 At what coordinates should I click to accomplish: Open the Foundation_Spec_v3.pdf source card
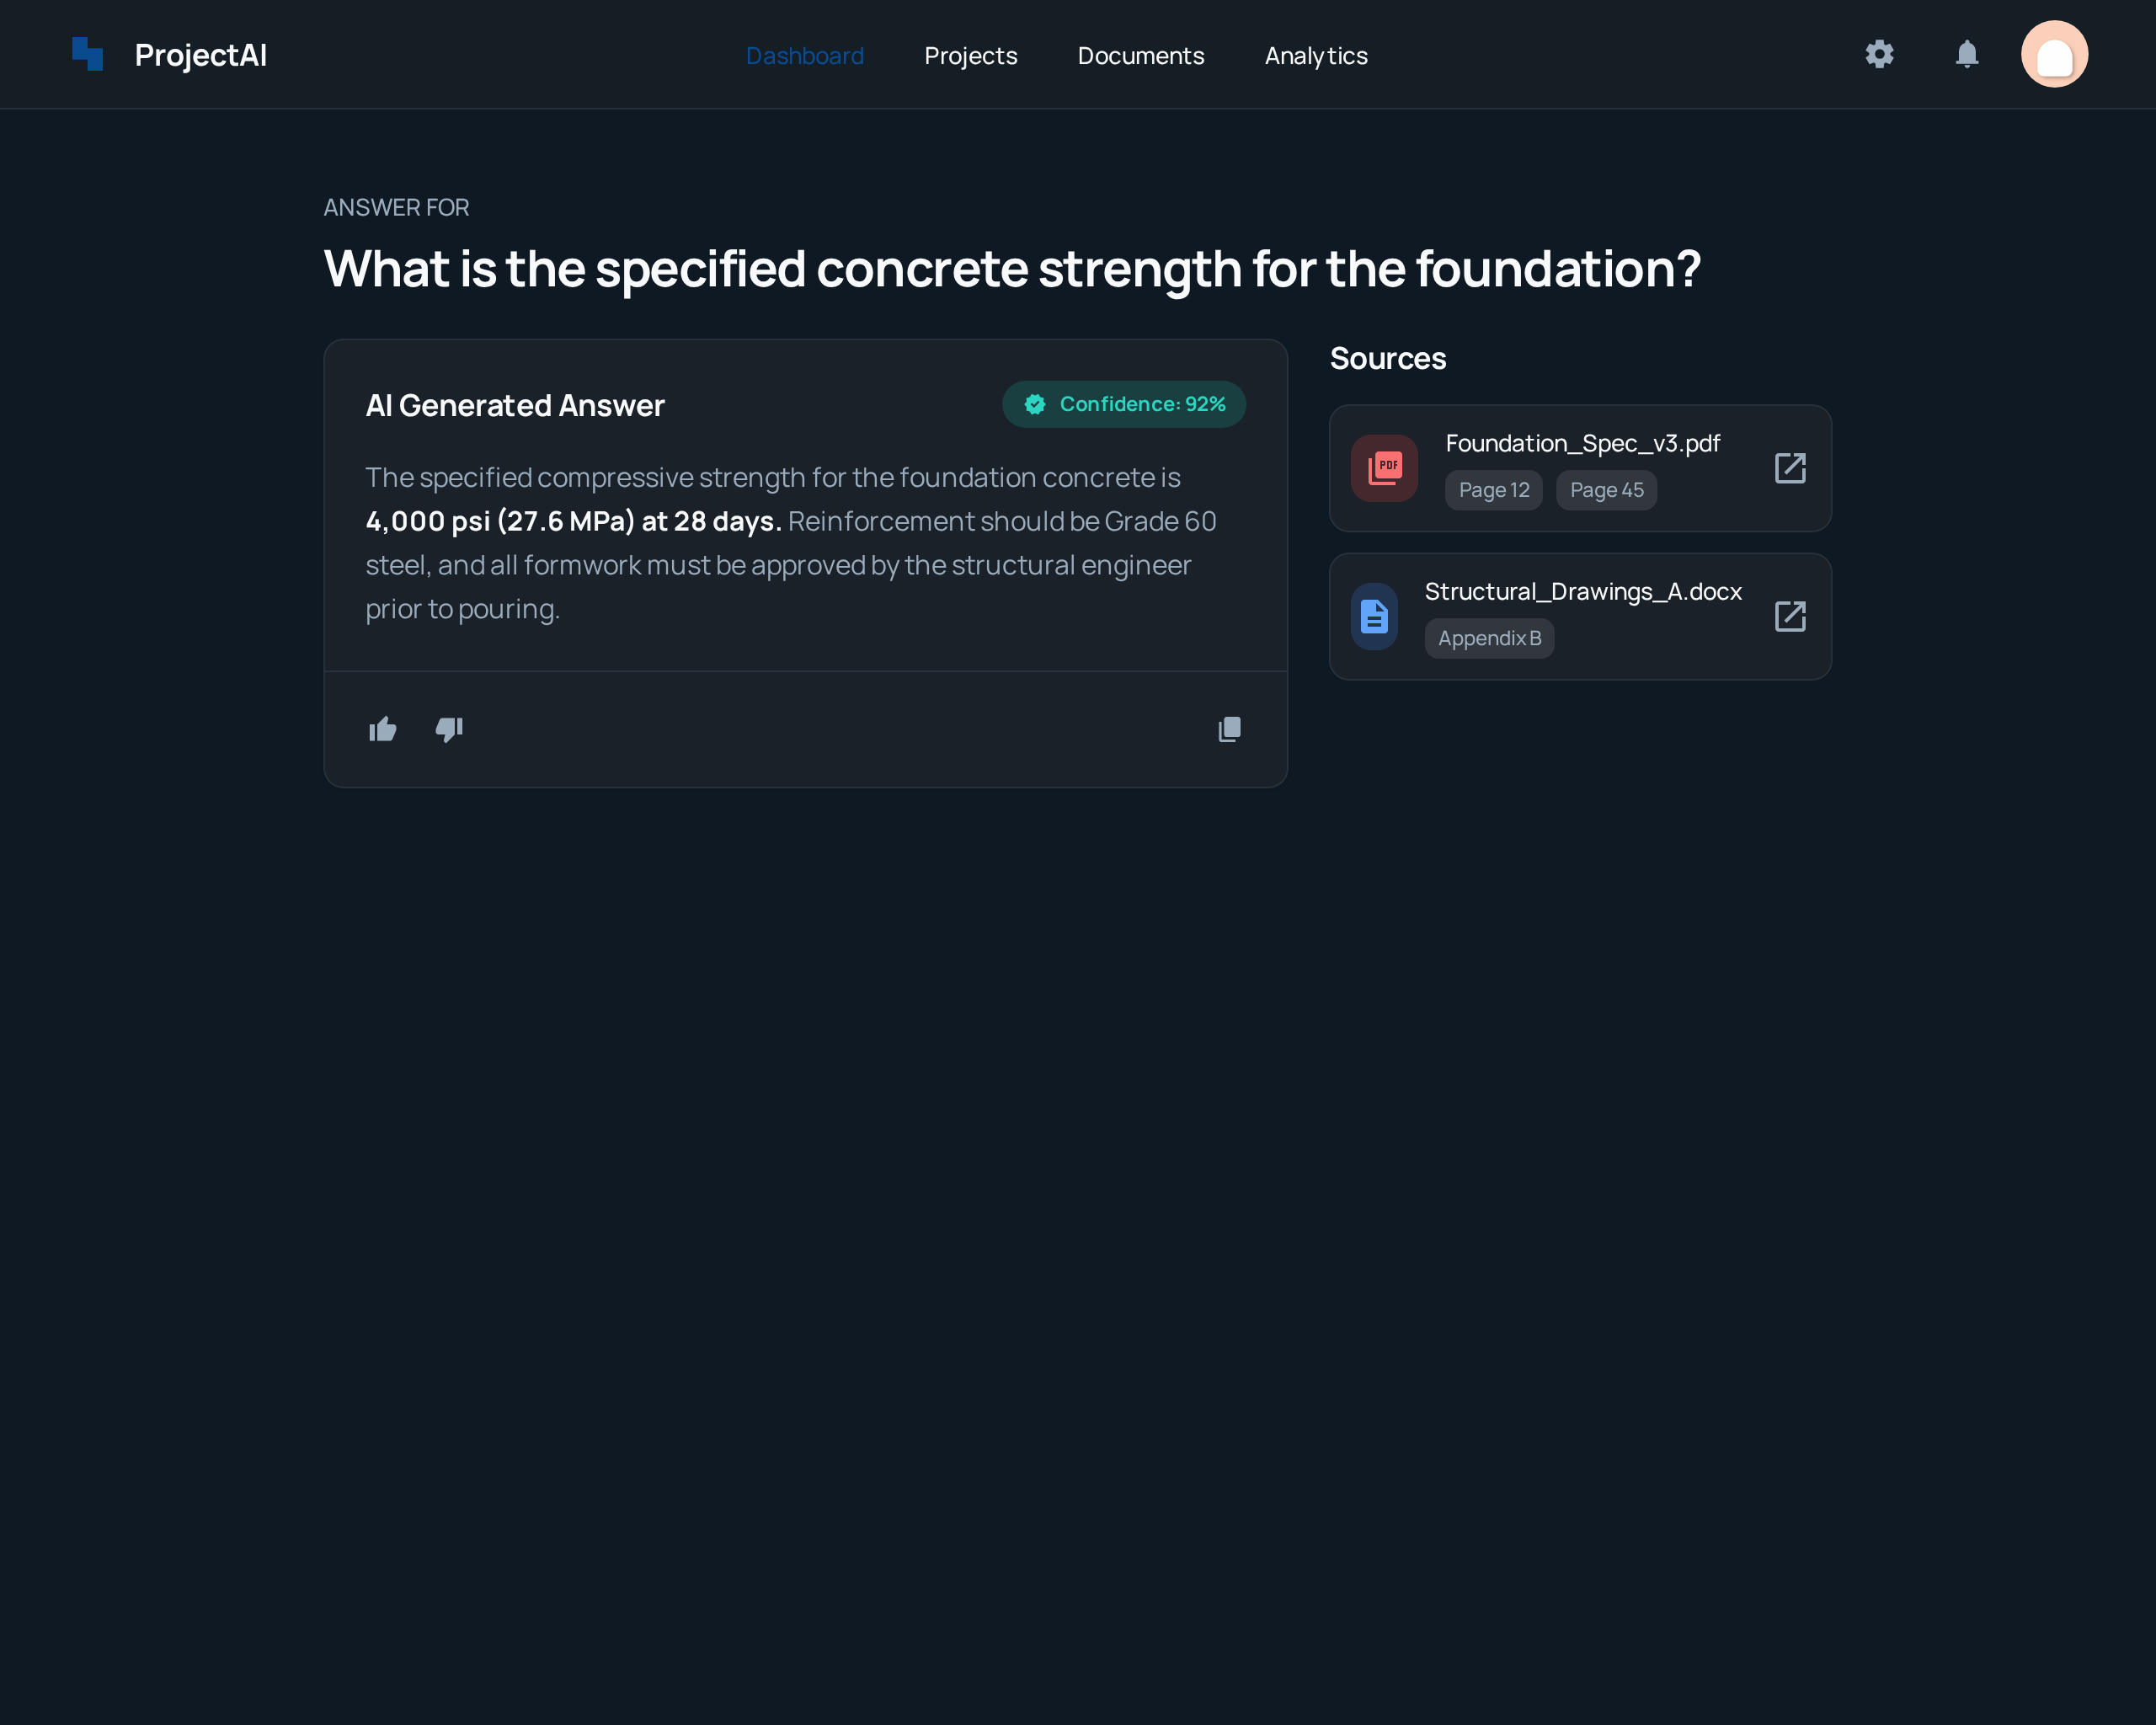[1580, 467]
